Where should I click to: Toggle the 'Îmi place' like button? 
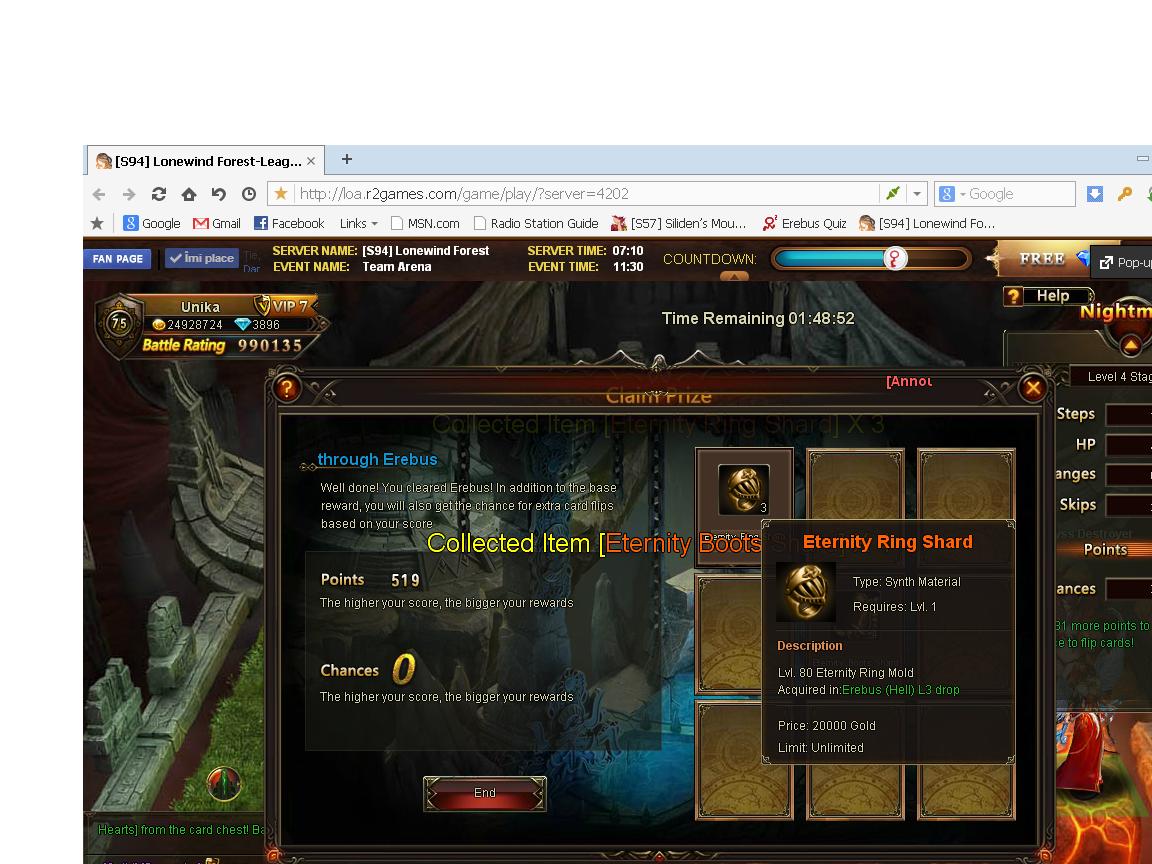pyautogui.click(x=201, y=258)
